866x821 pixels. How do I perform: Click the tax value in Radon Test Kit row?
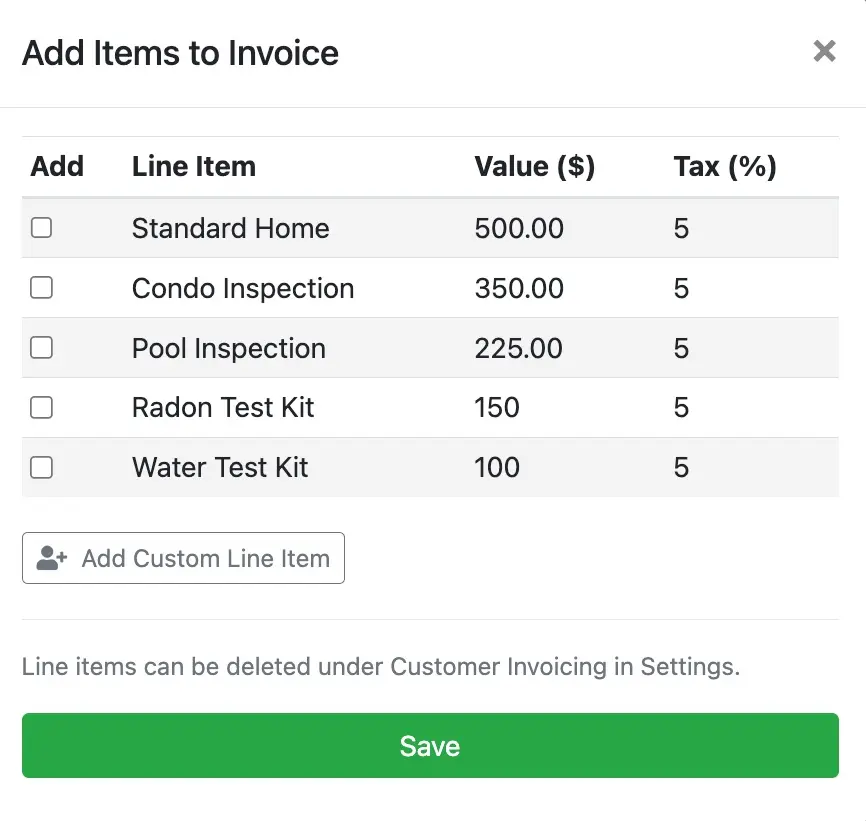tap(681, 407)
